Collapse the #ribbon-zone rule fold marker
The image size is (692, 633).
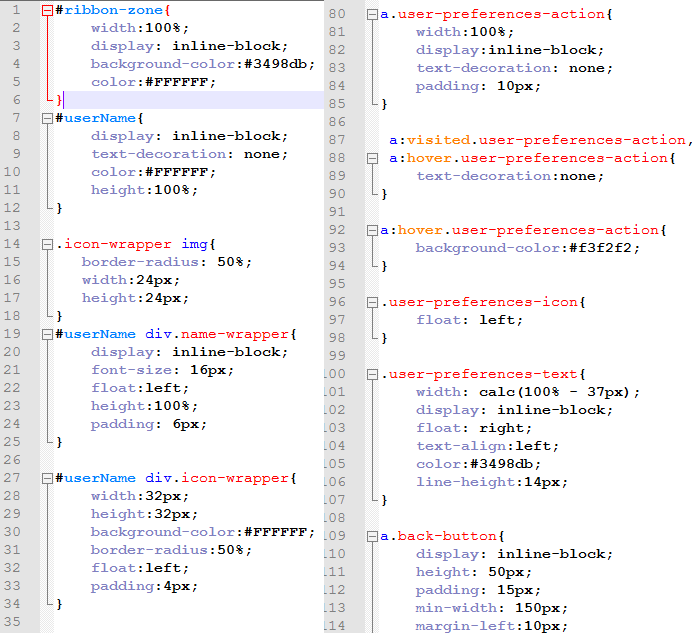click(x=48, y=10)
